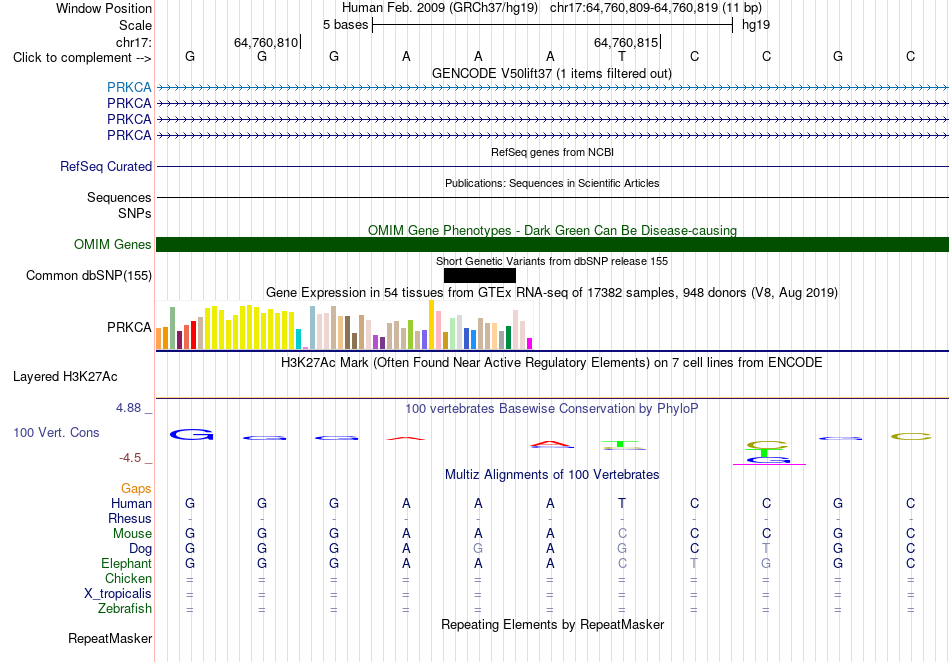Click the OMIM Genes track label
The width and height of the screenshot is (950, 662).
point(113,244)
